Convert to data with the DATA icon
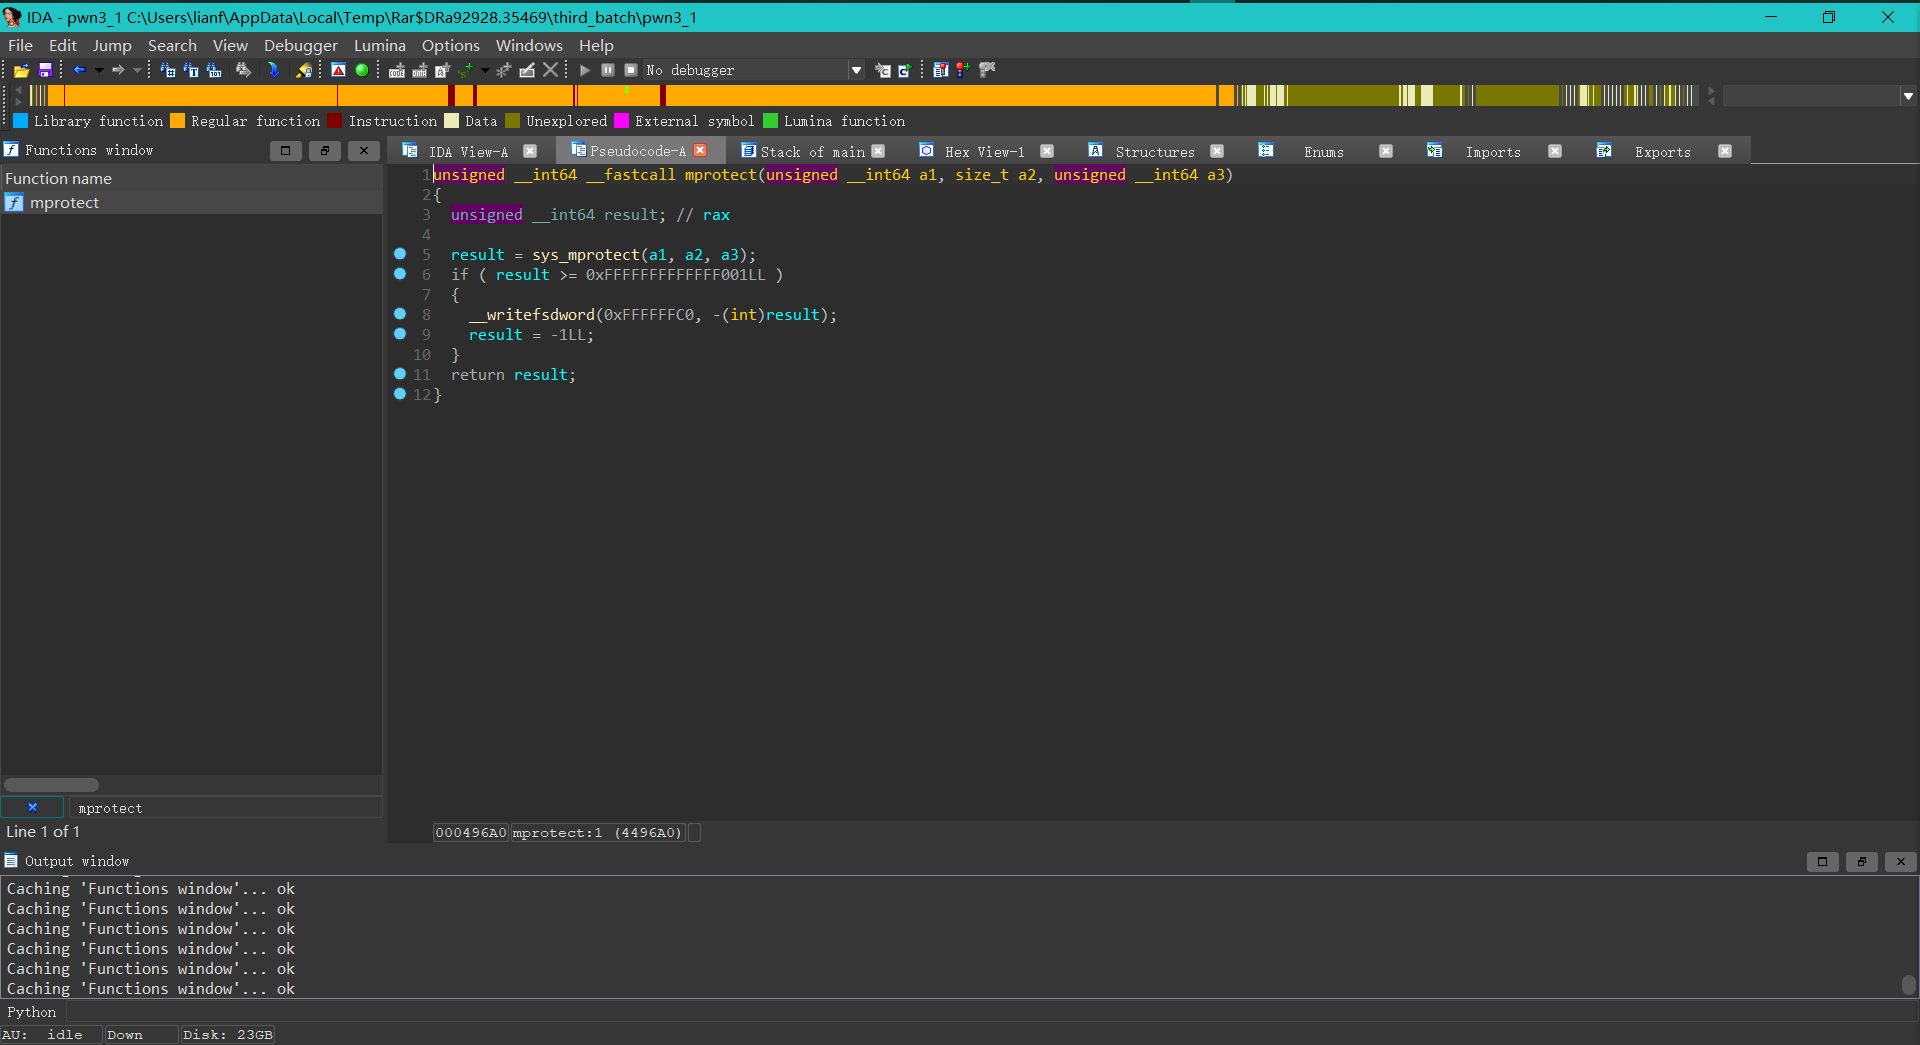Screen dimensions: 1920x1045 (420, 70)
